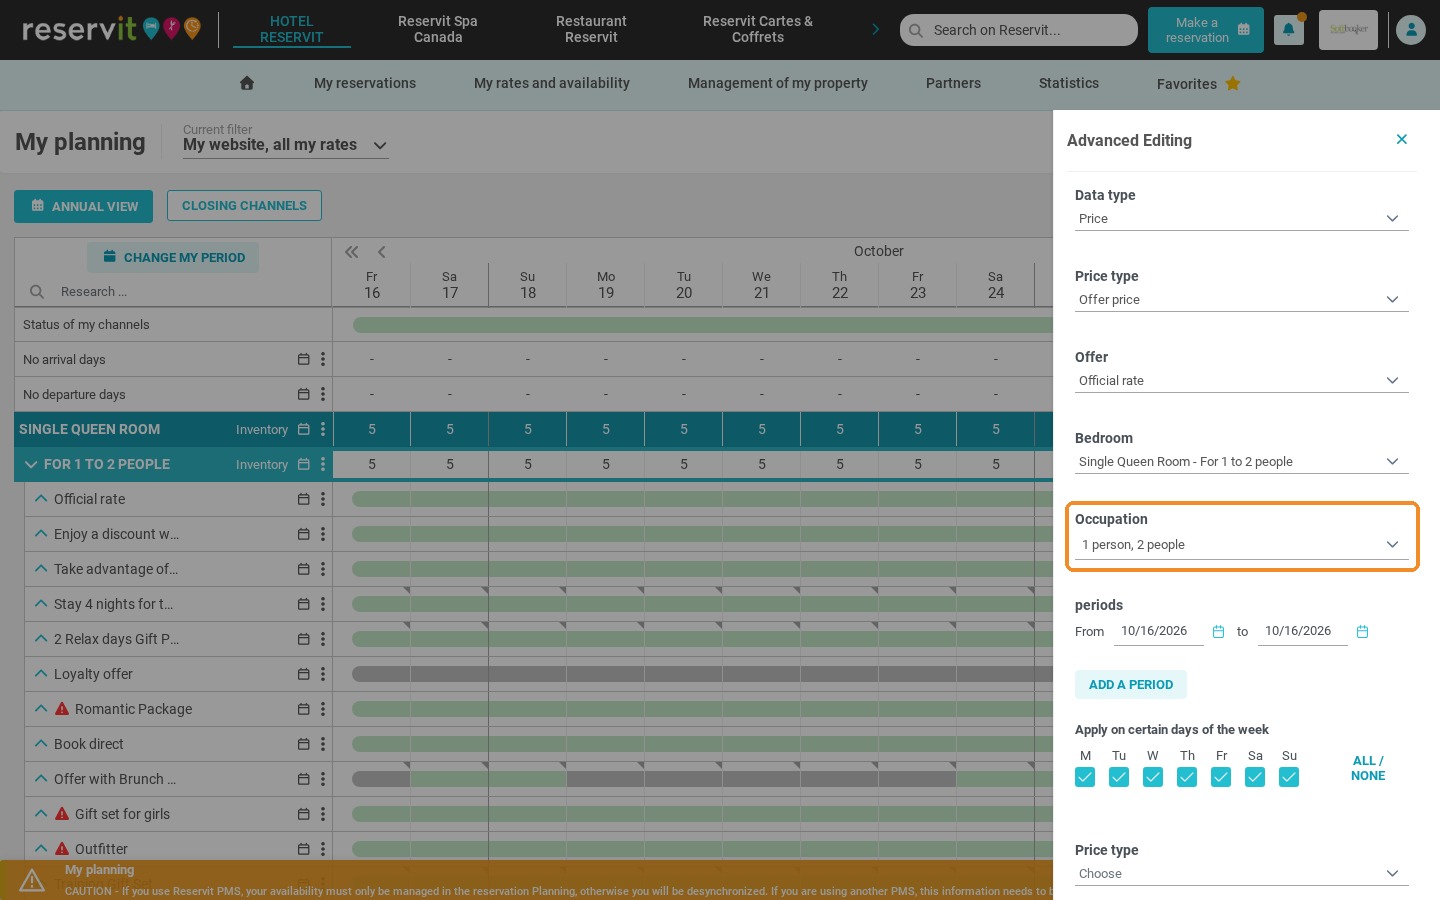1440x900 pixels.
Task: Uncheck the Tuesday checkbox
Action: click(1119, 777)
